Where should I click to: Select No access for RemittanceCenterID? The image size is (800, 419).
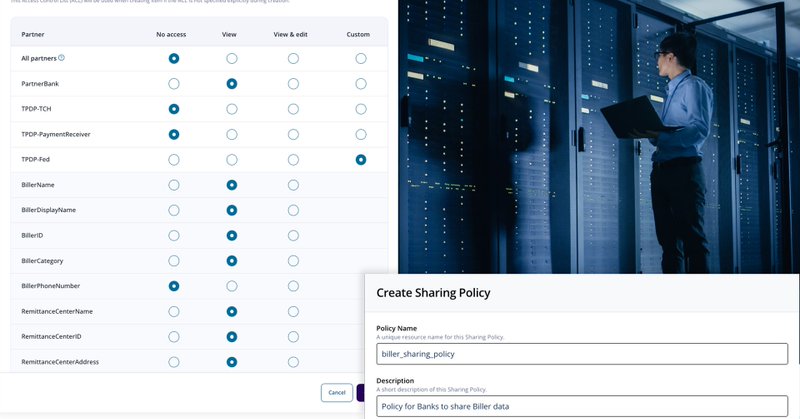(x=174, y=337)
